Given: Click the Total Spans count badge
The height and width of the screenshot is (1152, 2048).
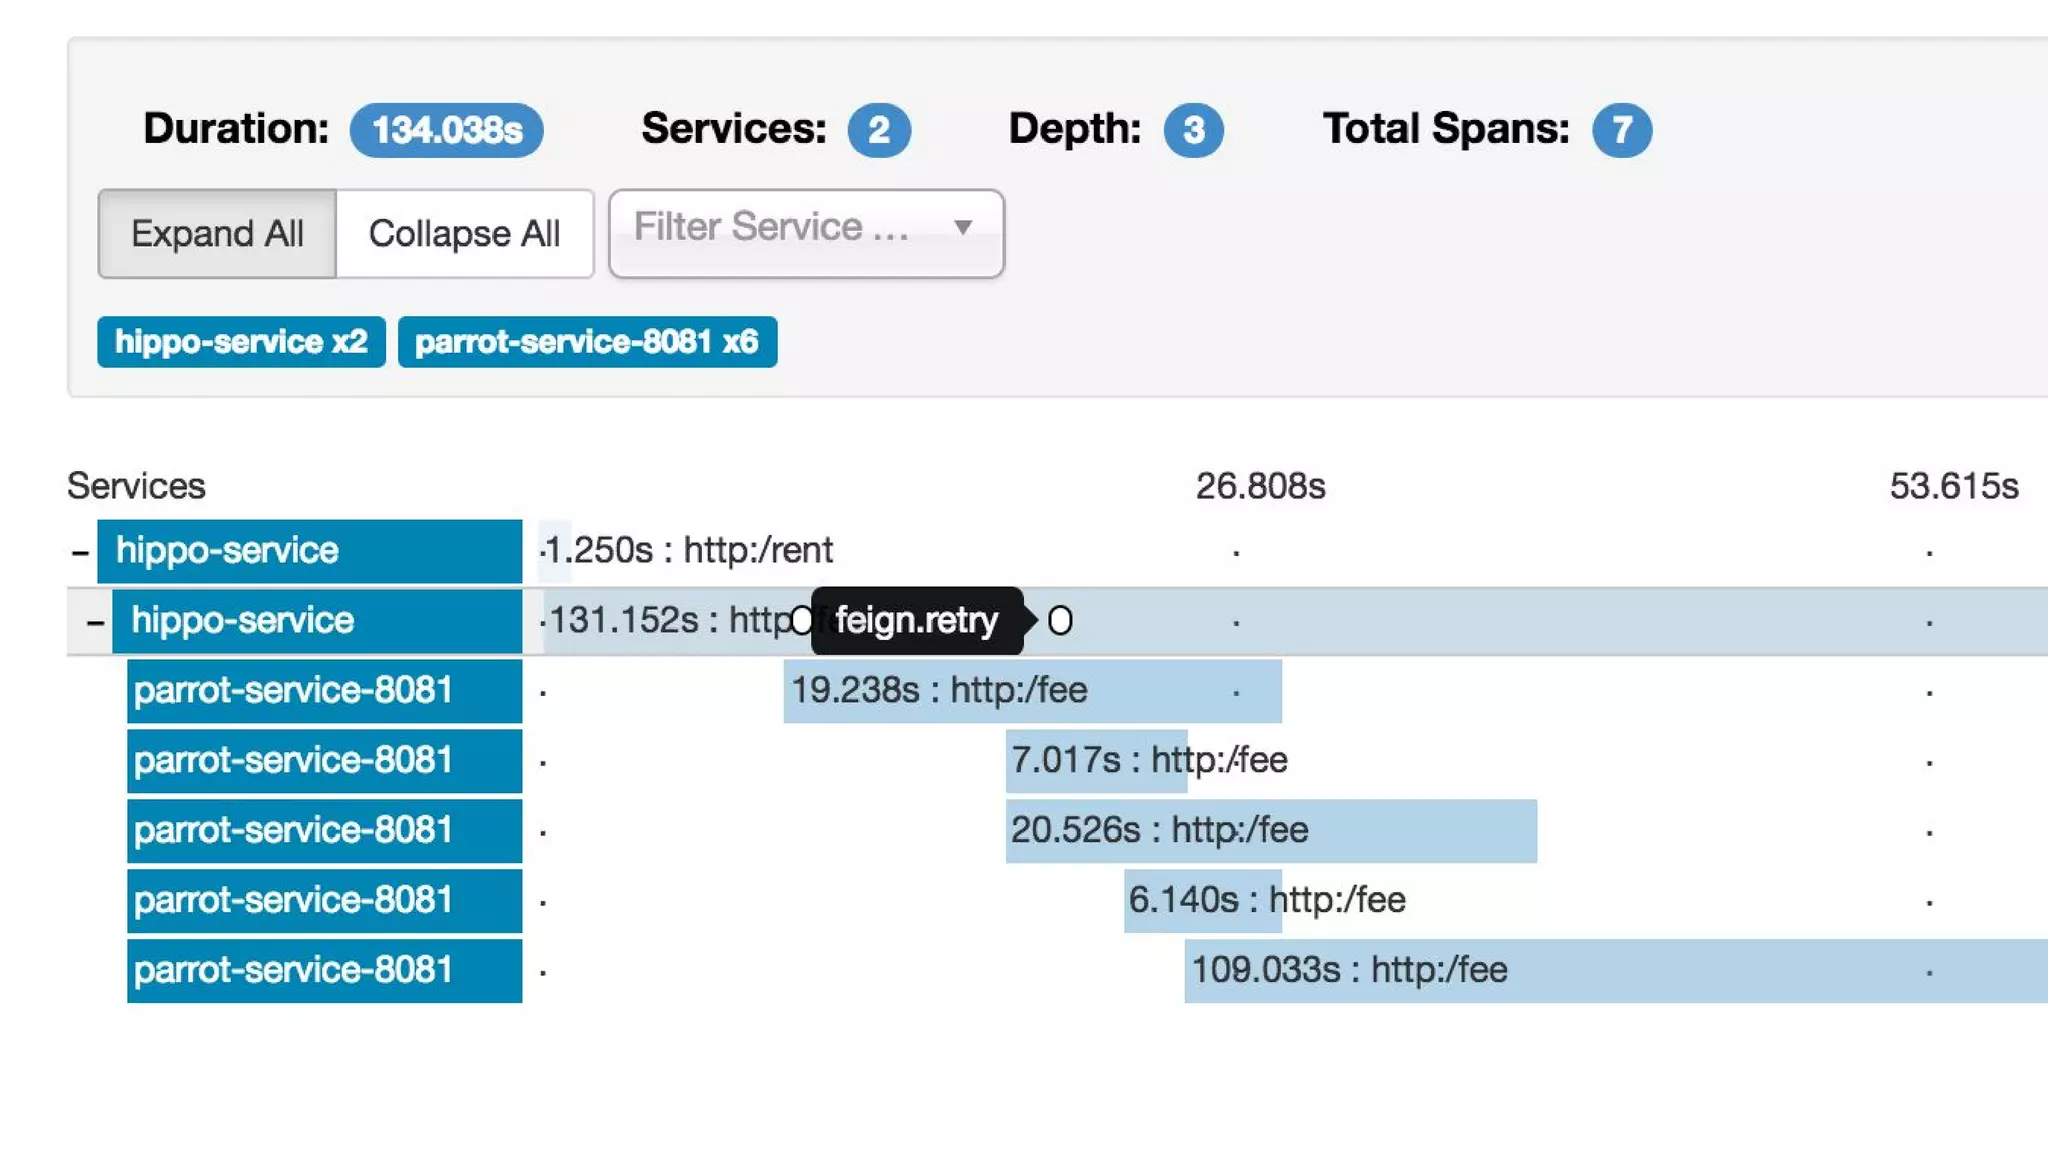Looking at the screenshot, I should click(1621, 130).
